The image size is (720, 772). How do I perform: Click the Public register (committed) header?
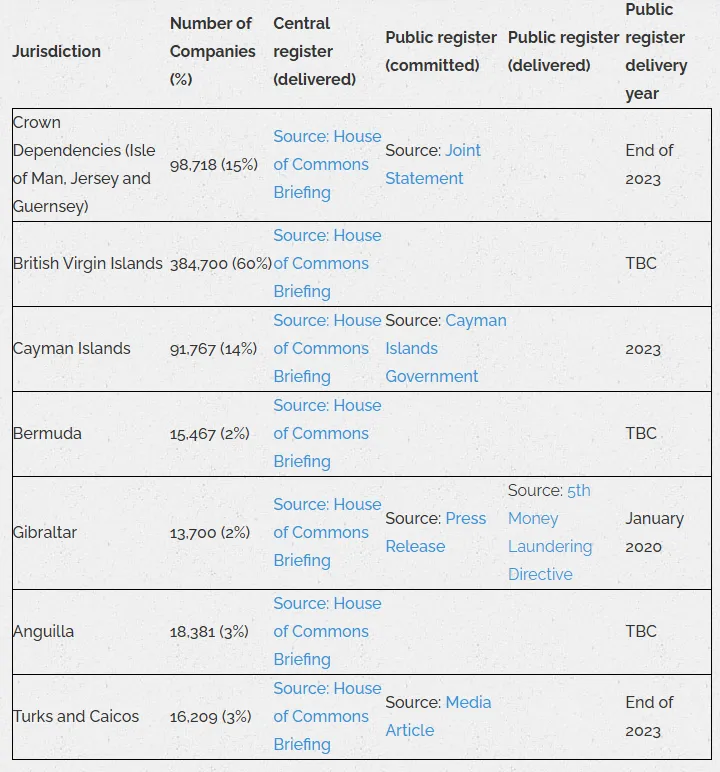tap(441, 51)
